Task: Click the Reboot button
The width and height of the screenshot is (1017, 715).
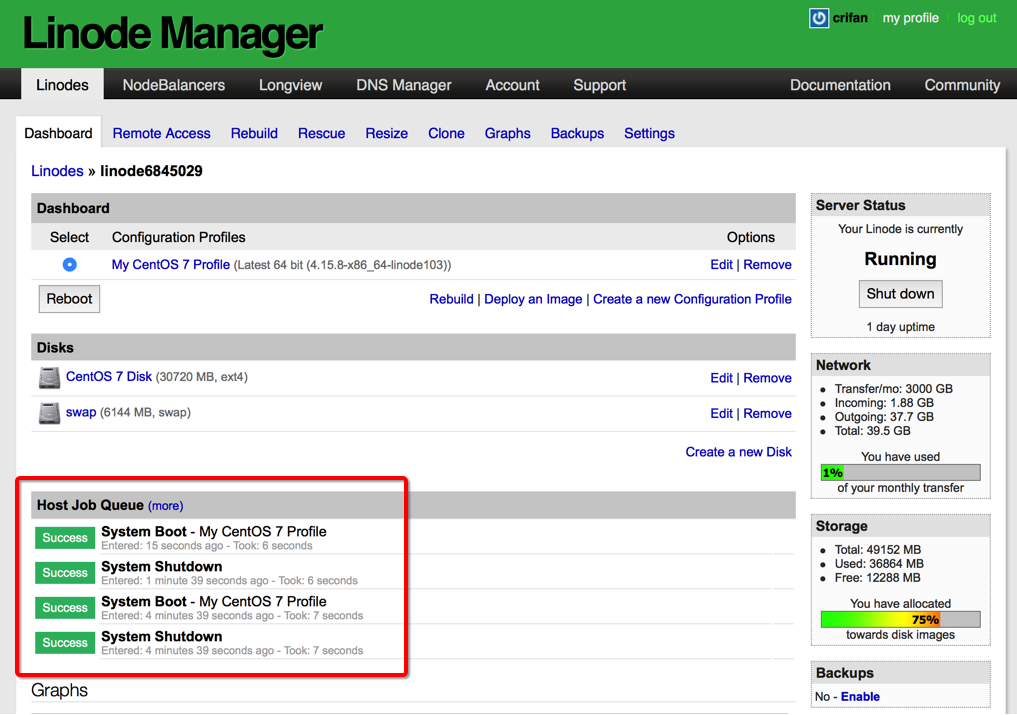Action: [69, 299]
